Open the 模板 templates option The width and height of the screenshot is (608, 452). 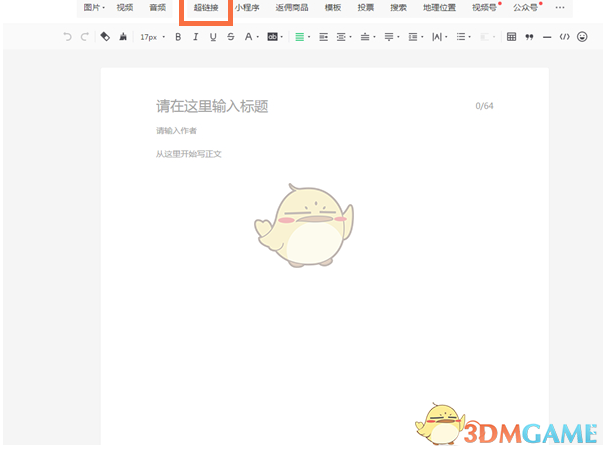coord(333,7)
